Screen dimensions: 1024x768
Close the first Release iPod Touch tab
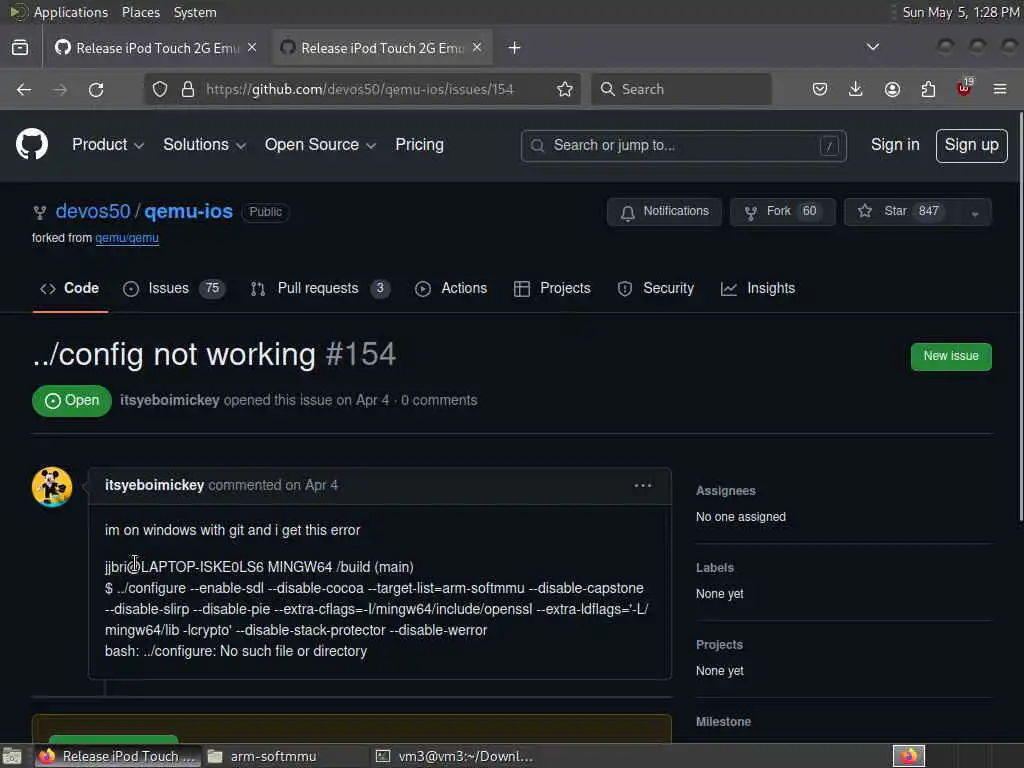252,48
